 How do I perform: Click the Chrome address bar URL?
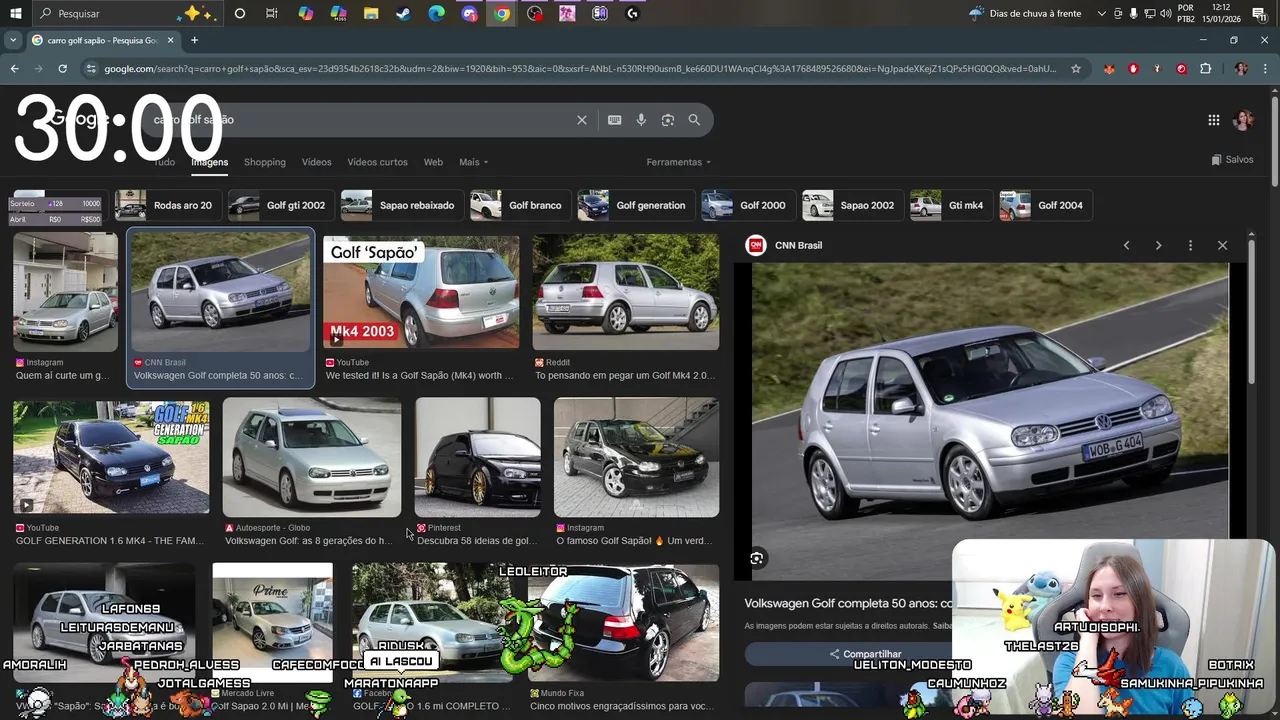(x=580, y=69)
